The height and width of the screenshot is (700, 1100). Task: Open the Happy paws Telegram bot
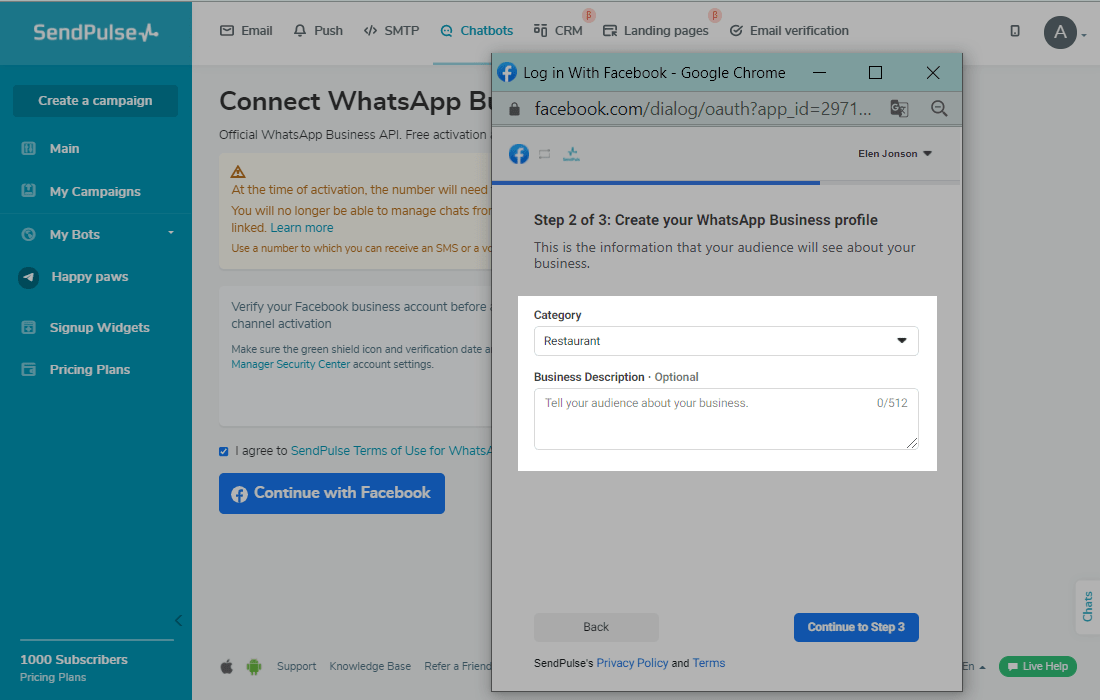(x=89, y=277)
